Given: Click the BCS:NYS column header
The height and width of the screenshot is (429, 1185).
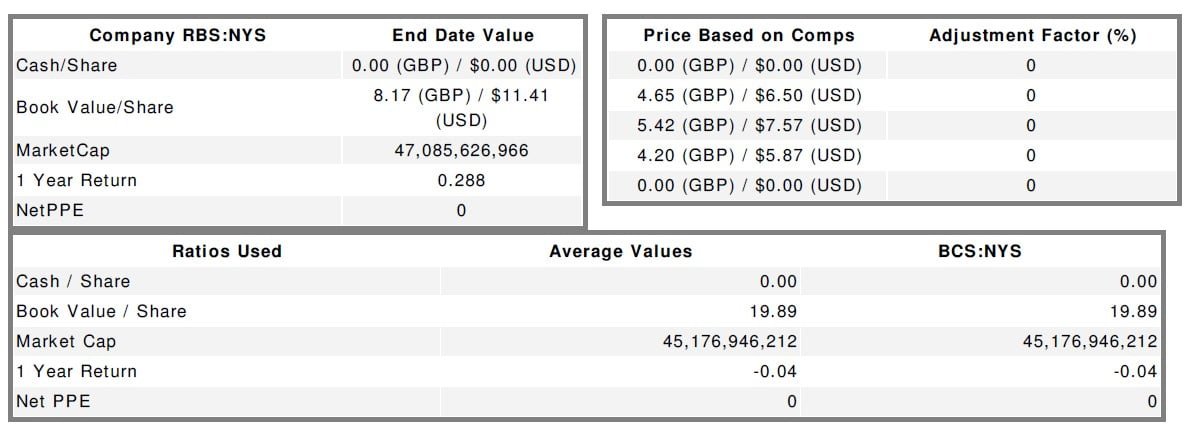Looking at the screenshot, I should (x=981, y=252).
